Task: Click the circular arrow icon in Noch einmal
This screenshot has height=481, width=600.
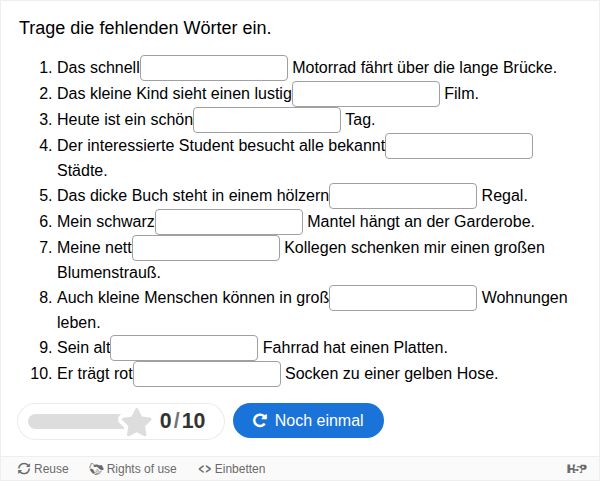Action: 260,421
